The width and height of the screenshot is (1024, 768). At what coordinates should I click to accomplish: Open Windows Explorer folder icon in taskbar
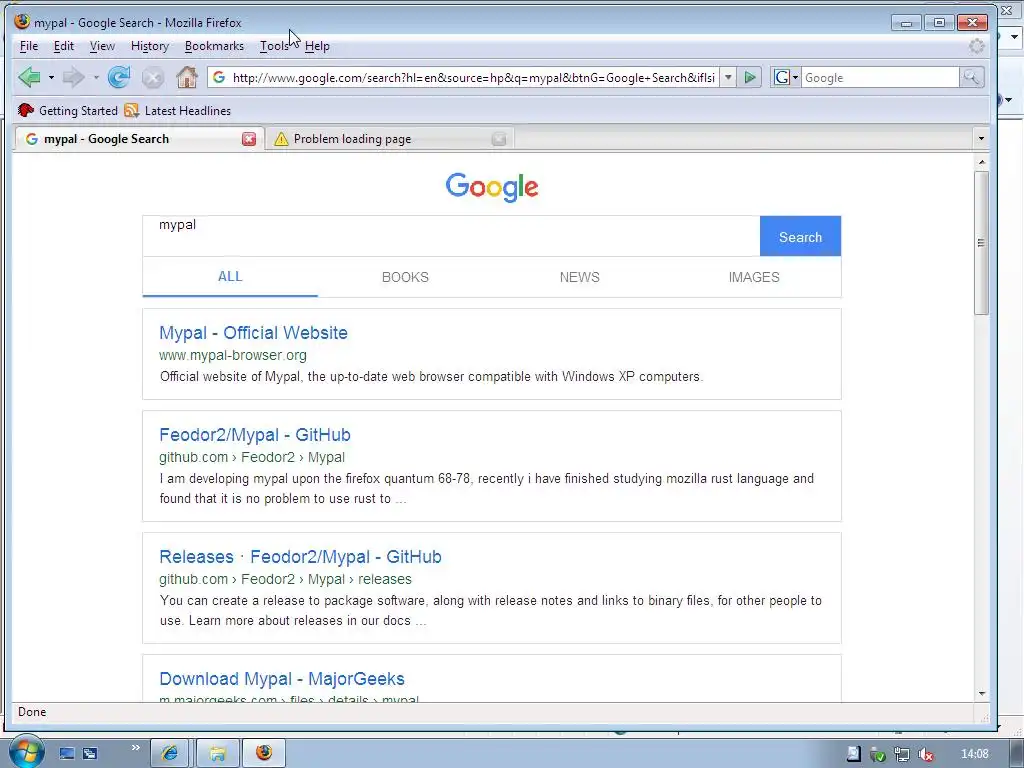[x=217, y=753]
